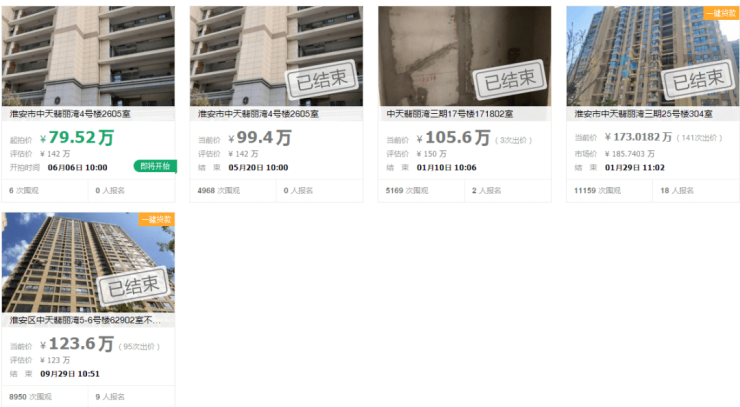Open the 99.4万 listing building photo

click(277, 56)
